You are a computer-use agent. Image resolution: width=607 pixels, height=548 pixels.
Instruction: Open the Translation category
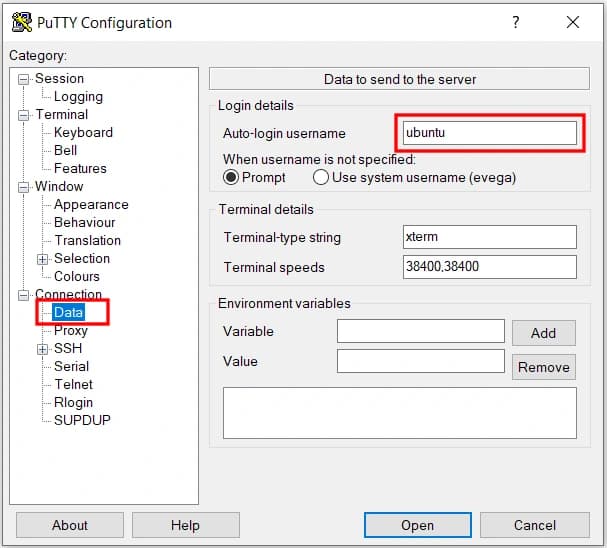coord(87,240)
